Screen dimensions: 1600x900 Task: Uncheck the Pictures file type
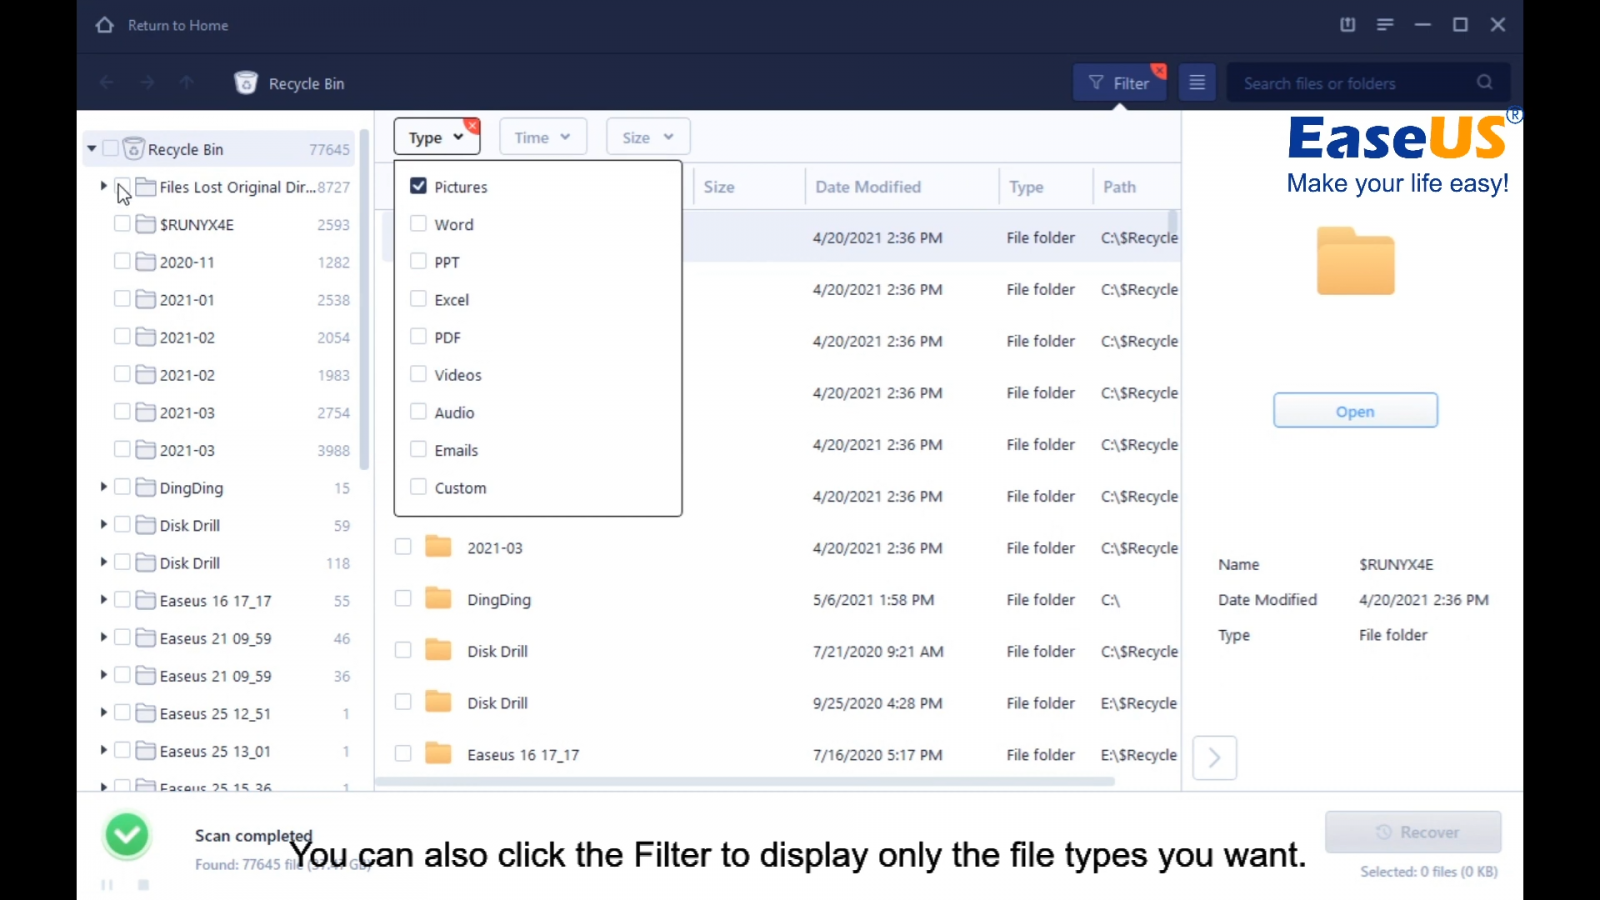point(418,186)
